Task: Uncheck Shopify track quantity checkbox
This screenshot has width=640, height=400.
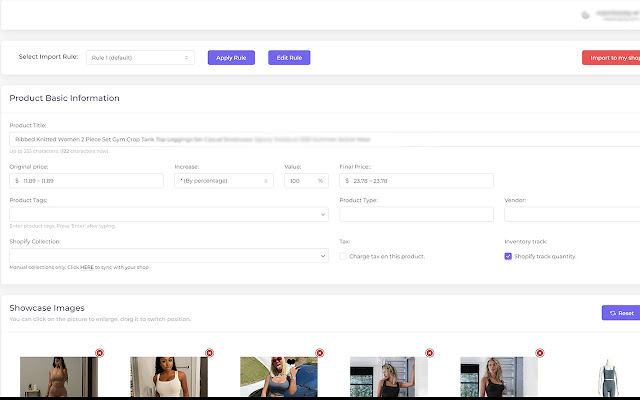Action: coord(508,256)
